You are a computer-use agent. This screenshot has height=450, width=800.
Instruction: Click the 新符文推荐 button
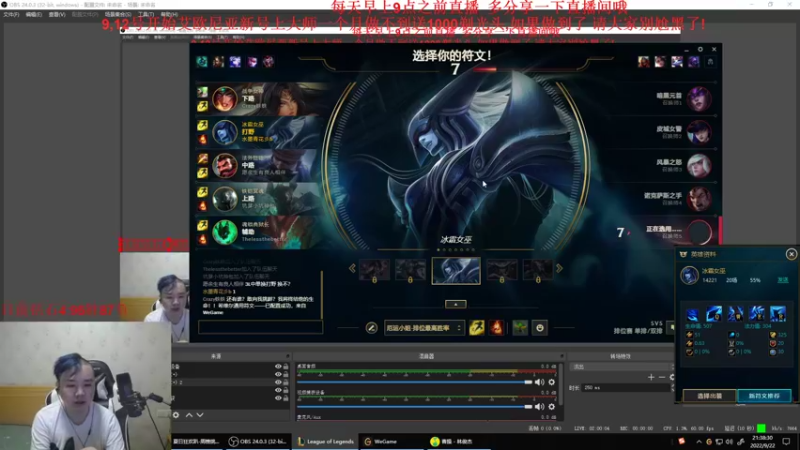point(764,396)
